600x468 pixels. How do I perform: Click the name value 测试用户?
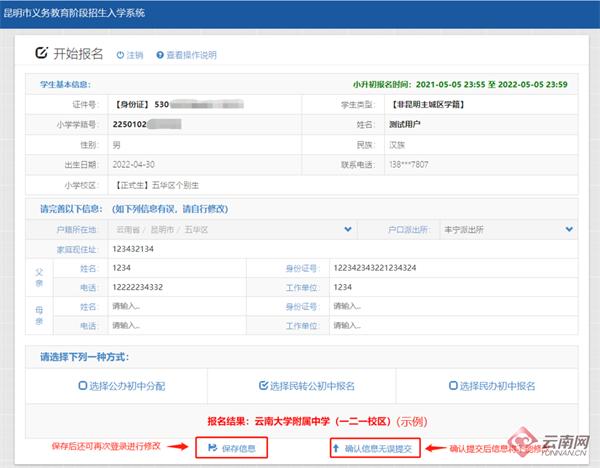(x=405, y=124)
